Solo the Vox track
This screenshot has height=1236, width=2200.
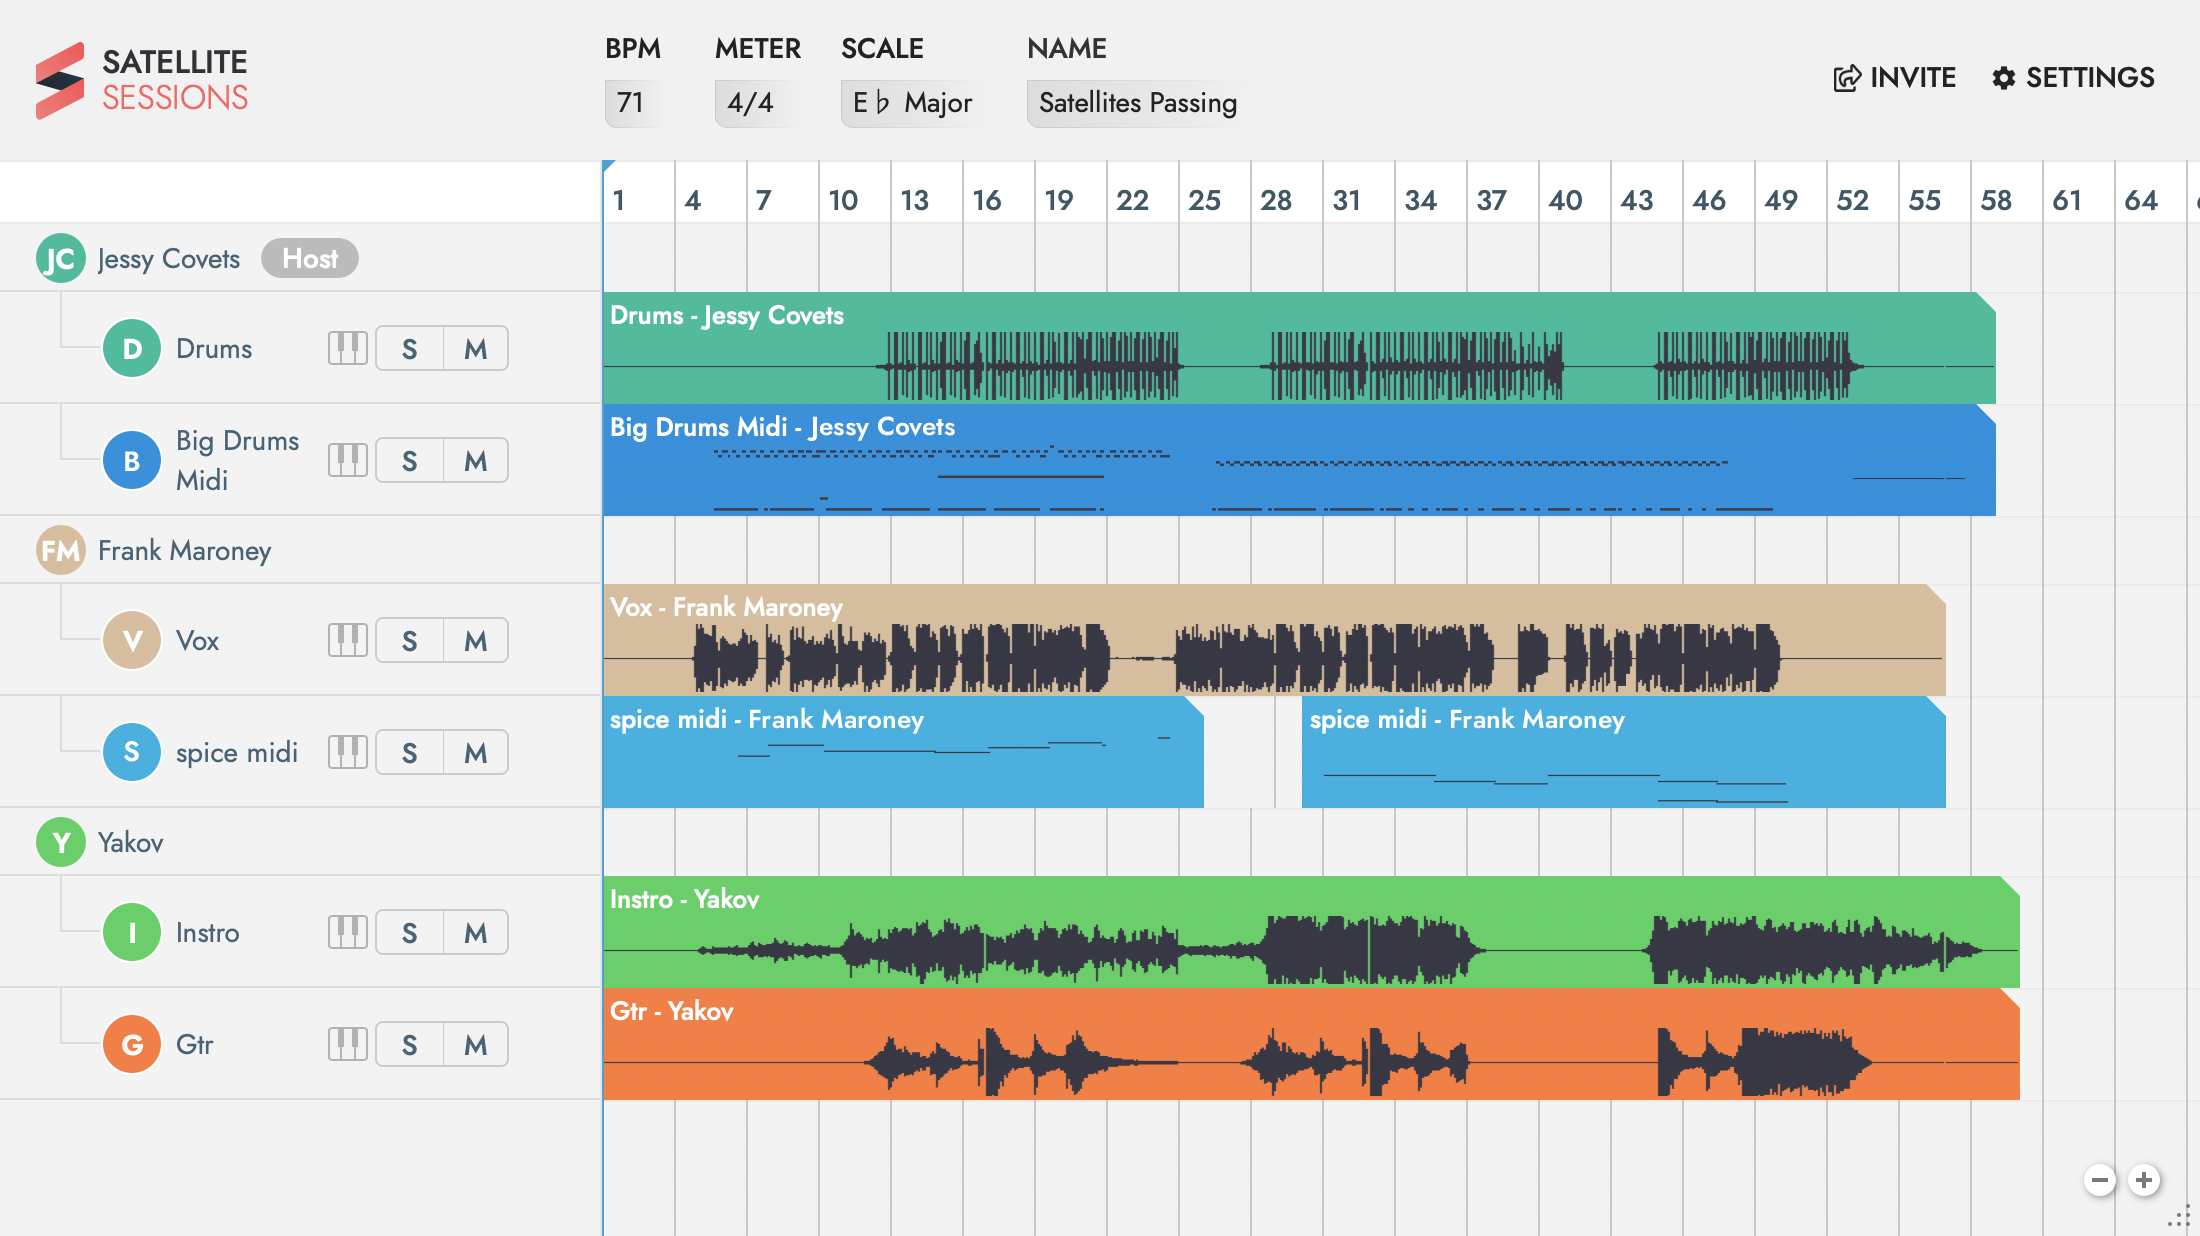409,641
